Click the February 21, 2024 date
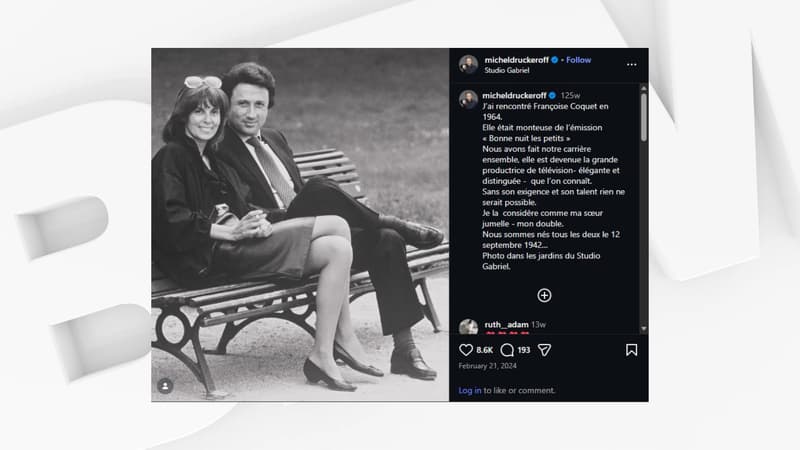This screenshot has width=800, height=450. pyautogui.click(x=487, y=366)
